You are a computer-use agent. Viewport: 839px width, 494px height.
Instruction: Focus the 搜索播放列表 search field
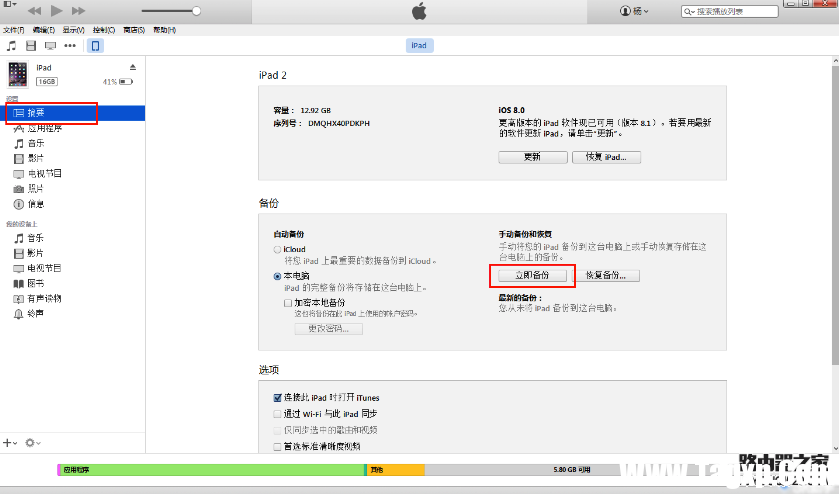(x=730, y=11)
